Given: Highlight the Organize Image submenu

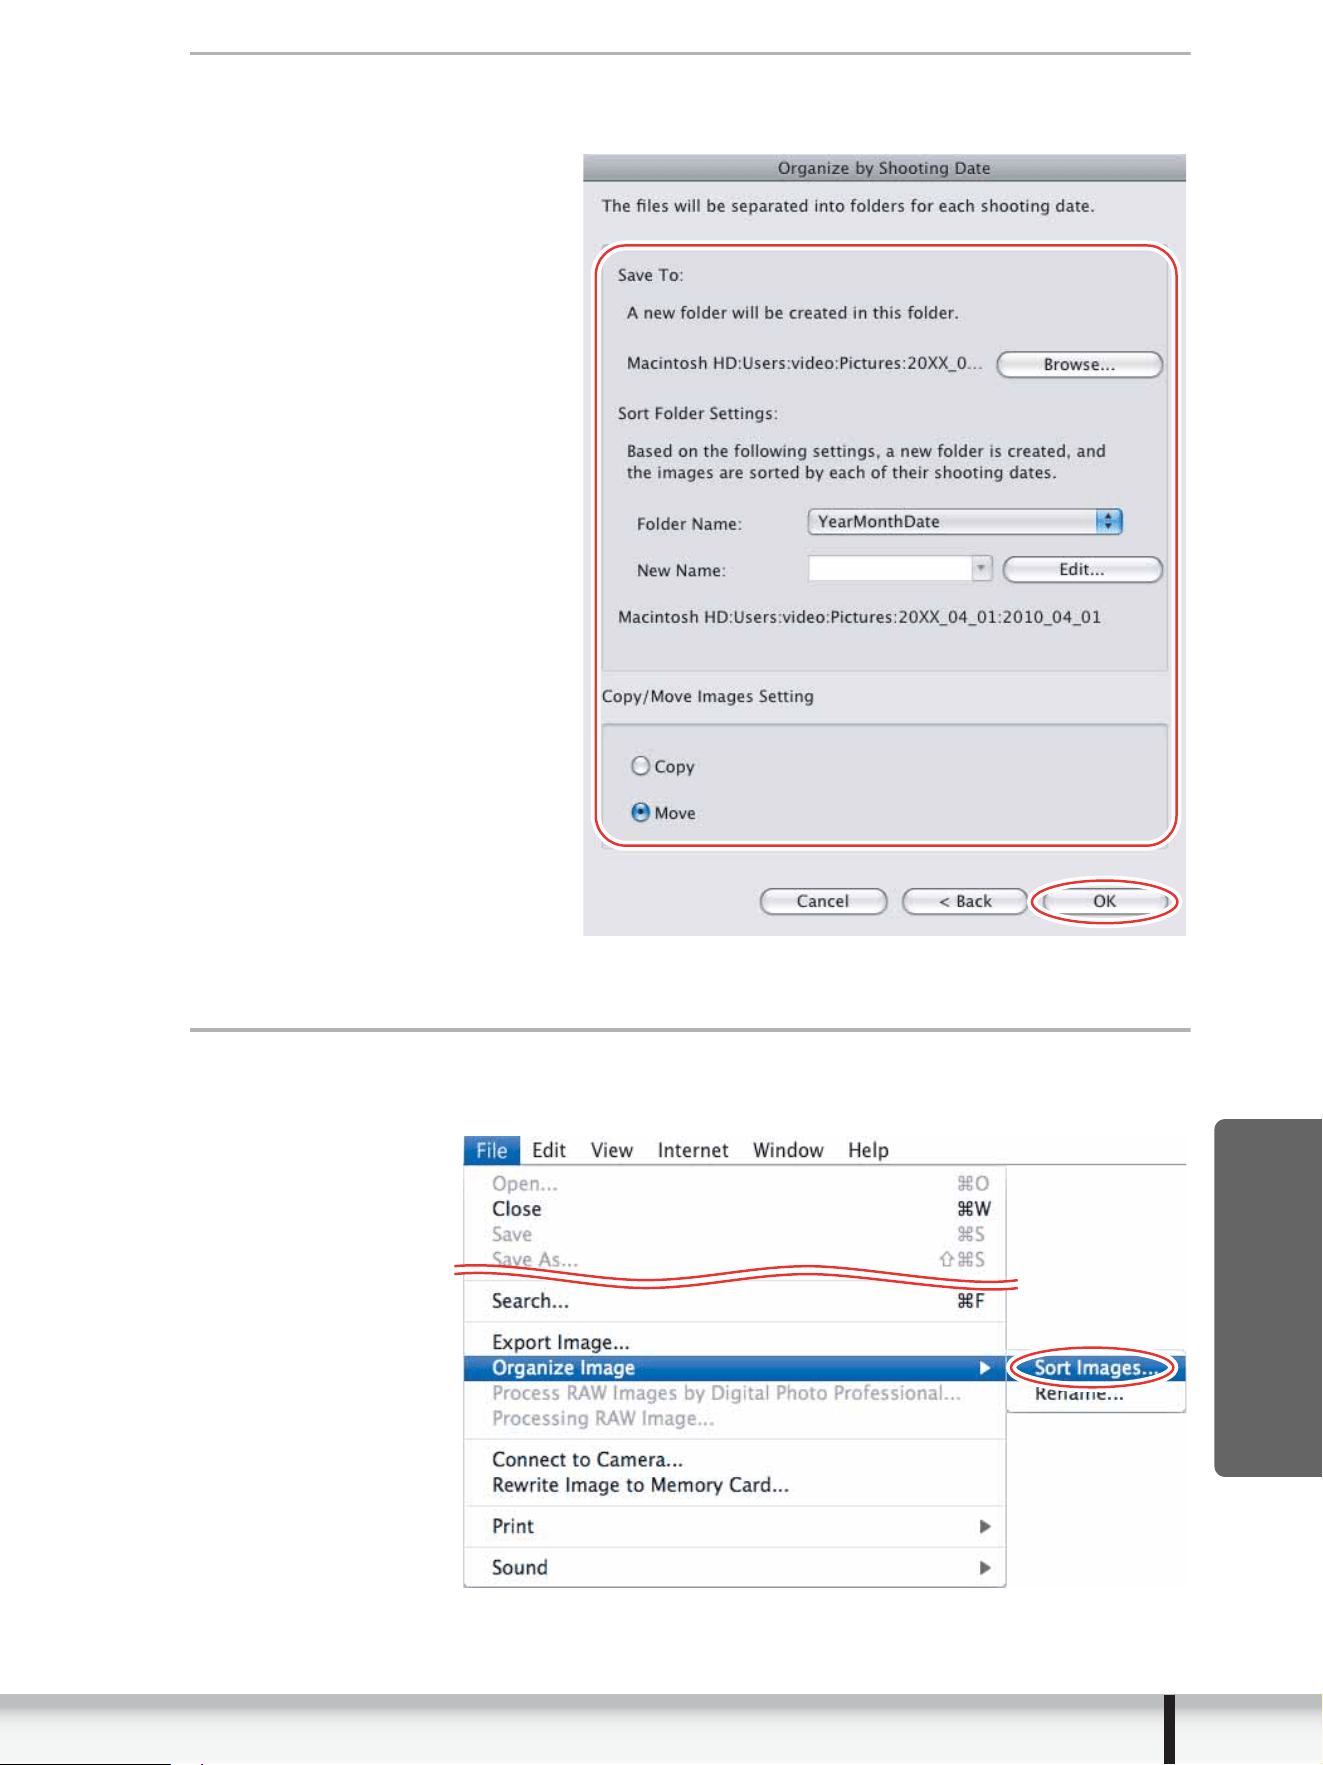Looking at the screenshot, I should [x=735, y=1368].
